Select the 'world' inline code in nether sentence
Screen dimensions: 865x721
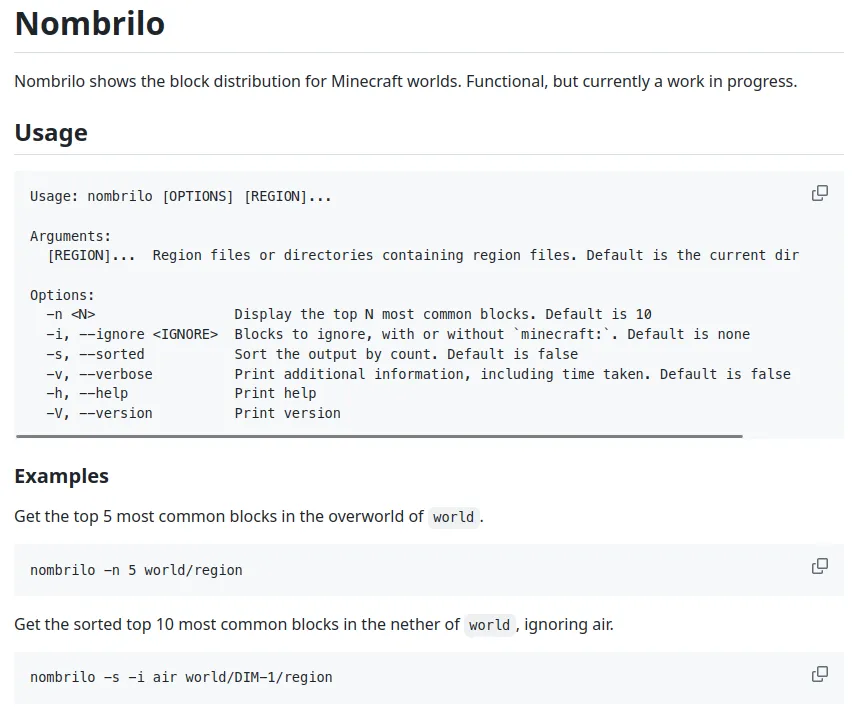coord(489,624)
